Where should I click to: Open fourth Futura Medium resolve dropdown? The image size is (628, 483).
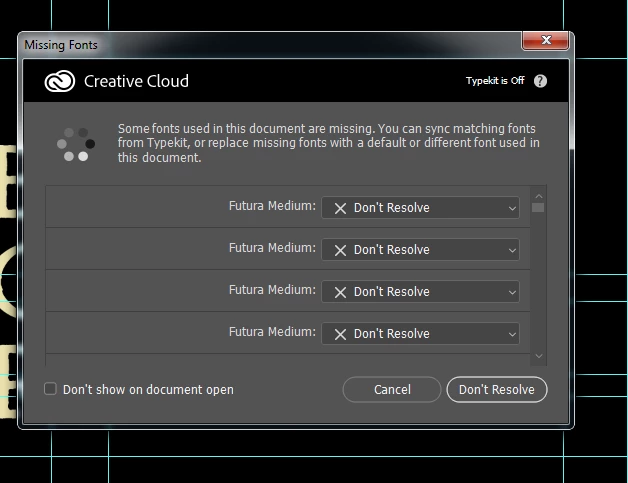click(x=420, y=334)
